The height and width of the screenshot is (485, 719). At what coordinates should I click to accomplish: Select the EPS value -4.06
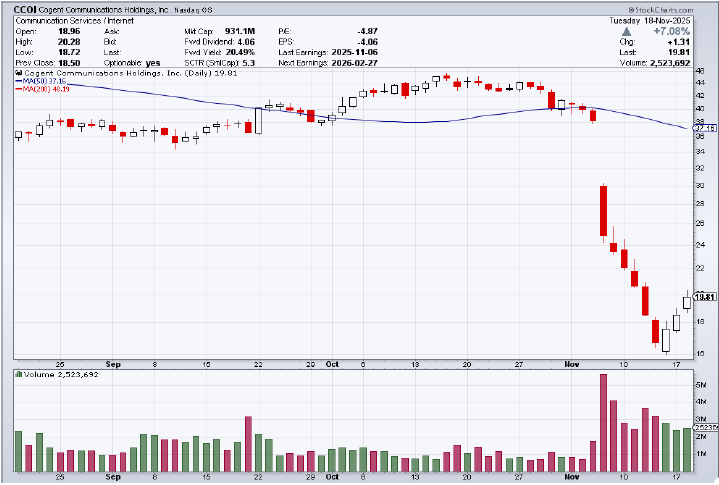[x=368, y=42]
